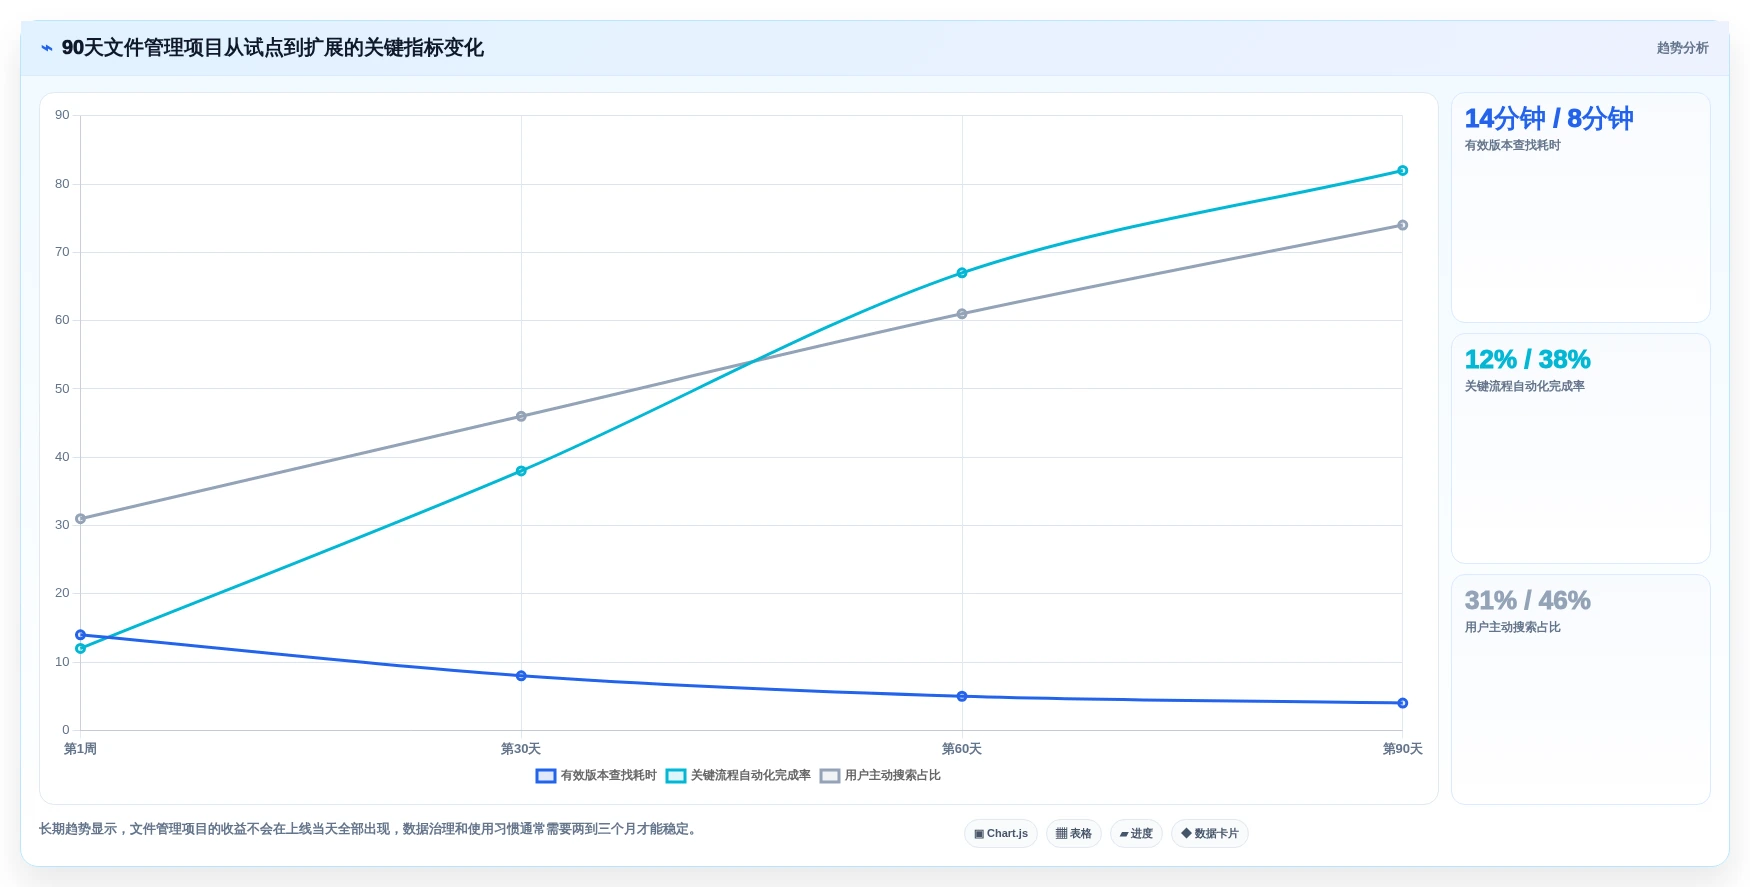Image resolution: width=1750 pixels, height=887 pixels.
Task: Click the 有效版本查找耗时 card caption
Action: tap(1512, 146)
